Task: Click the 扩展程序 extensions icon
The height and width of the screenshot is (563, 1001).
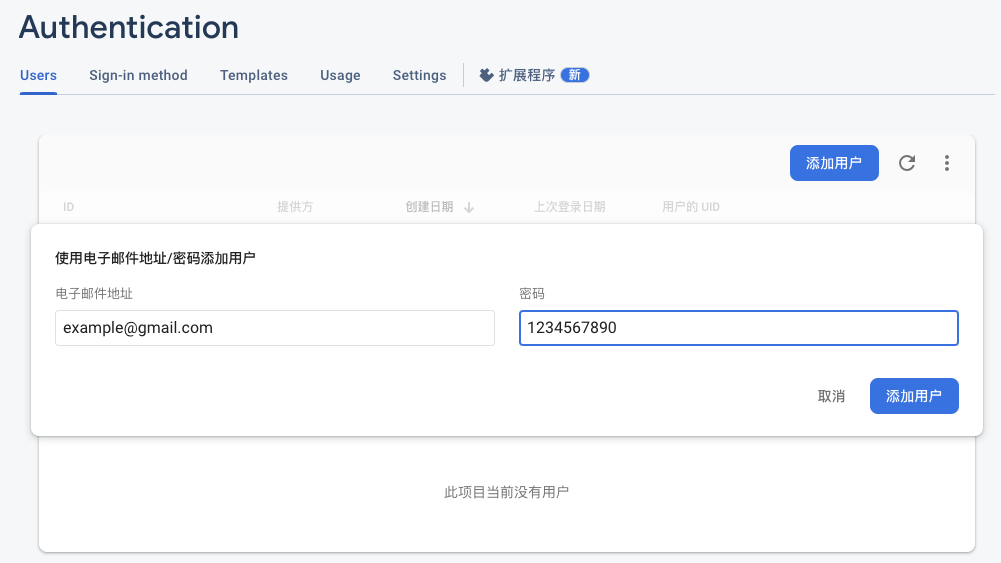Action: tap(486, 75)
